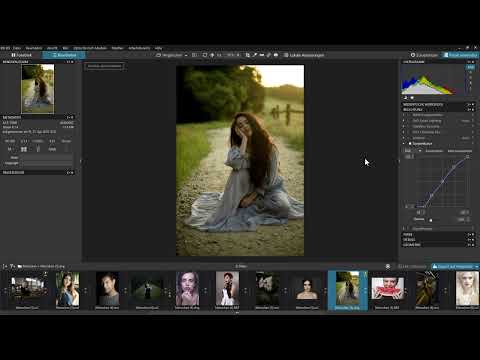Click the Gamma value field
Image resolution: width=480 pixels, height=360 pixels.
coord(461,220)
